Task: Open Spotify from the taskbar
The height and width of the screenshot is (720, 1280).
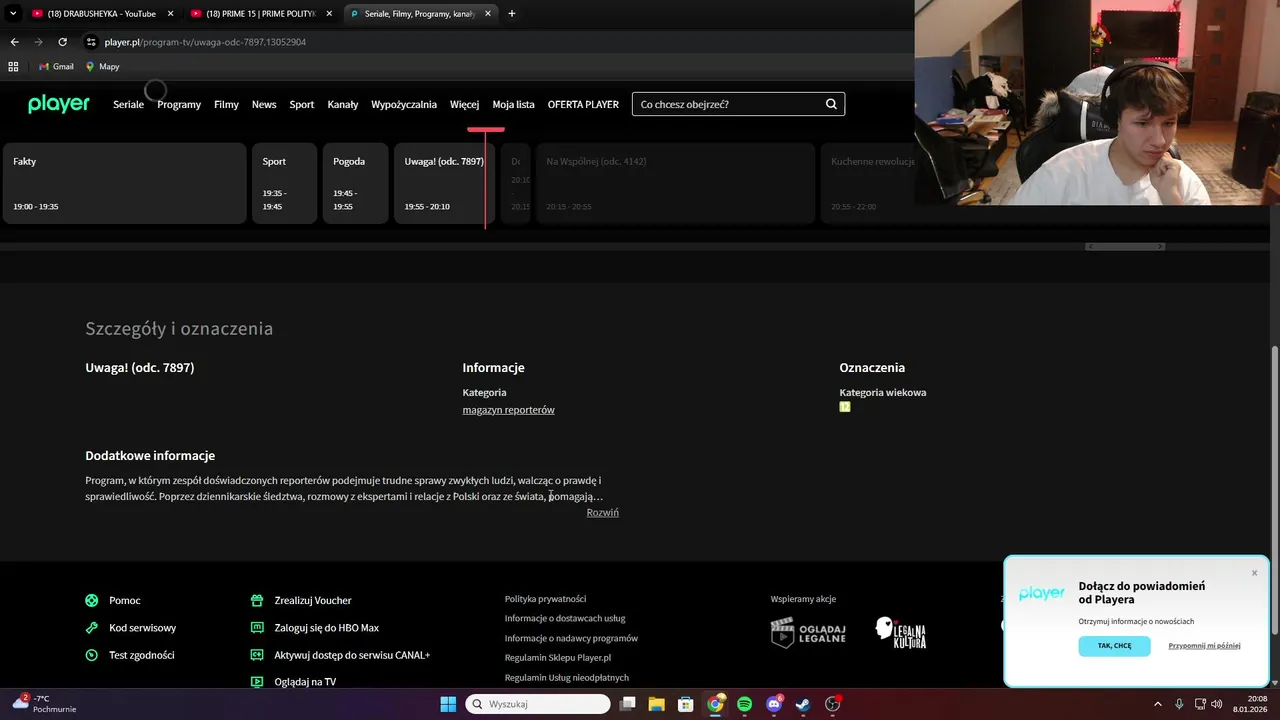Action: [x=744, y=704]
